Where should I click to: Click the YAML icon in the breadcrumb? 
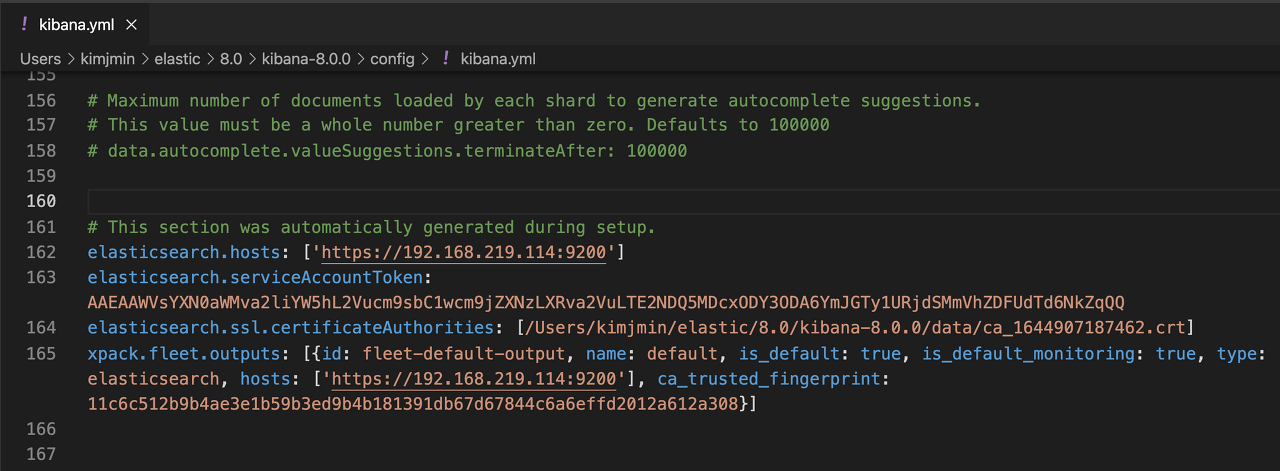point(445,59)
